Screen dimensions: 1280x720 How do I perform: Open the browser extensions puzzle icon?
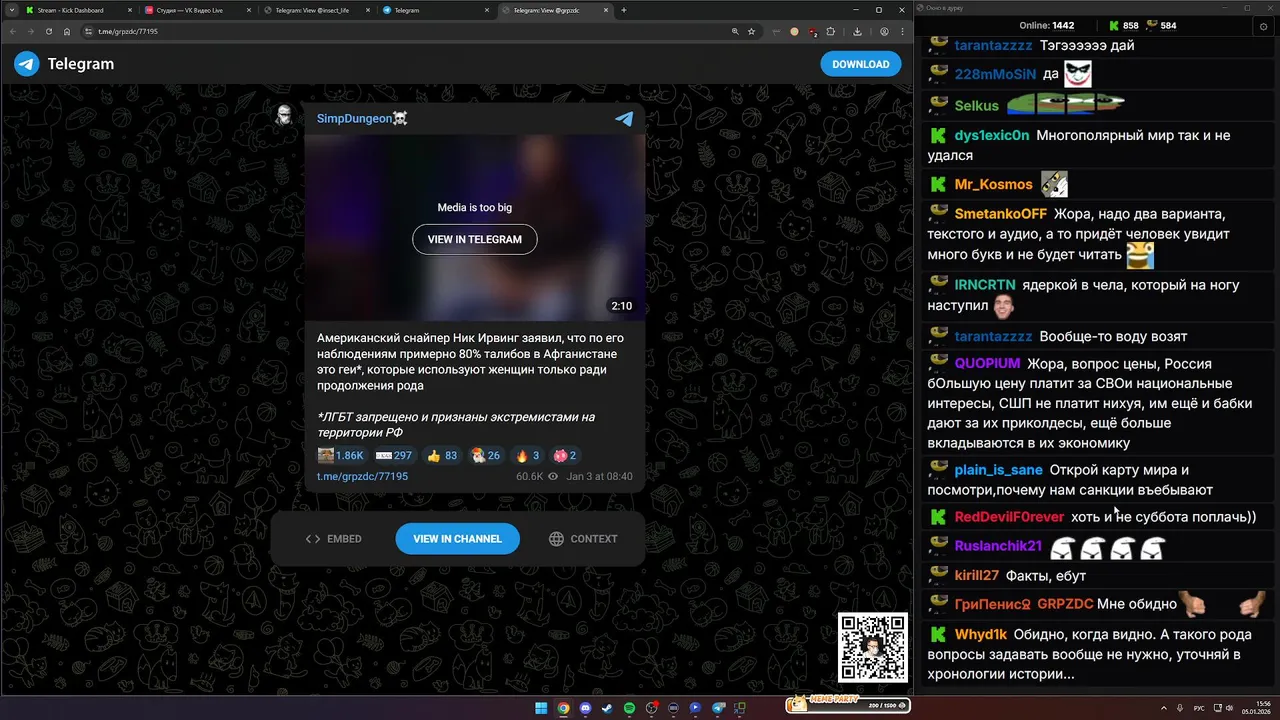point(830,31)
